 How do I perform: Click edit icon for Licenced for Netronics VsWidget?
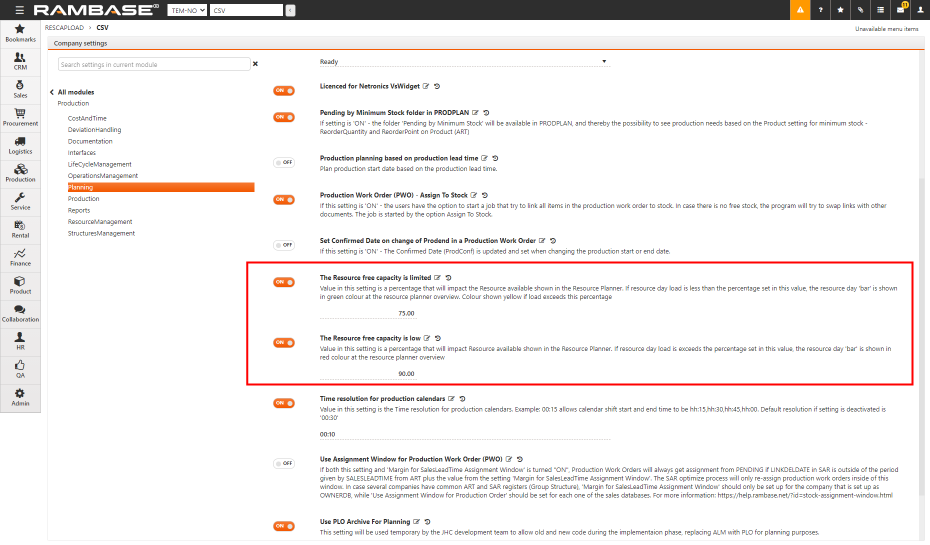pos(426,87)
